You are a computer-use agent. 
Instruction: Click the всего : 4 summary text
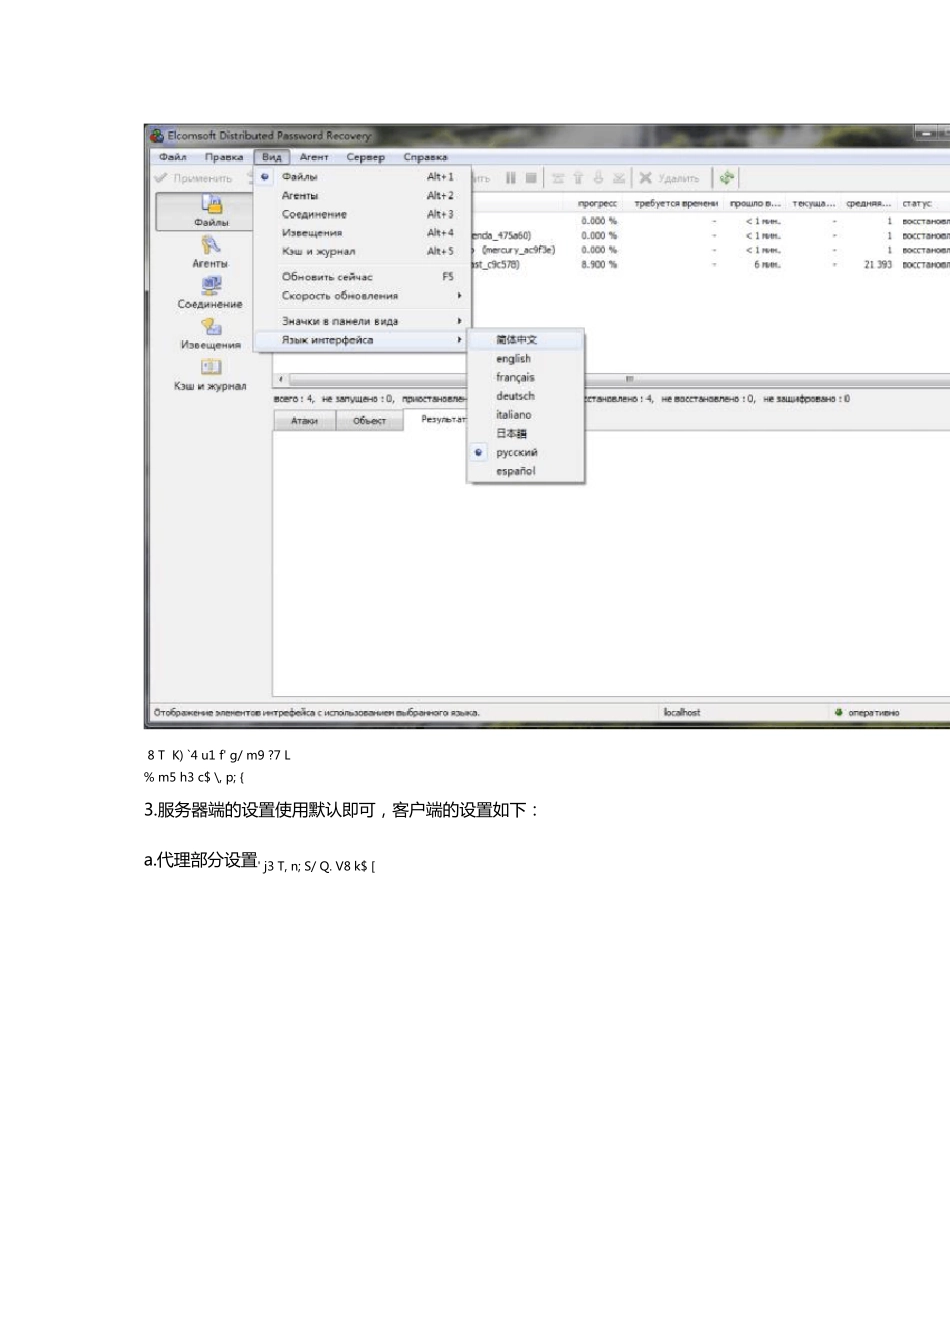294,399
